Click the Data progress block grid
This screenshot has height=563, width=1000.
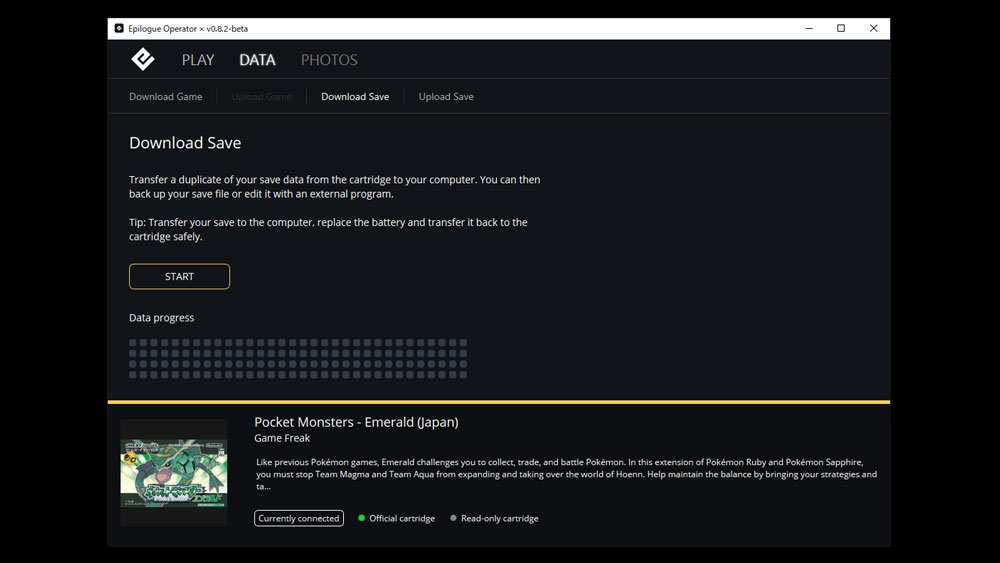[298, 358]
